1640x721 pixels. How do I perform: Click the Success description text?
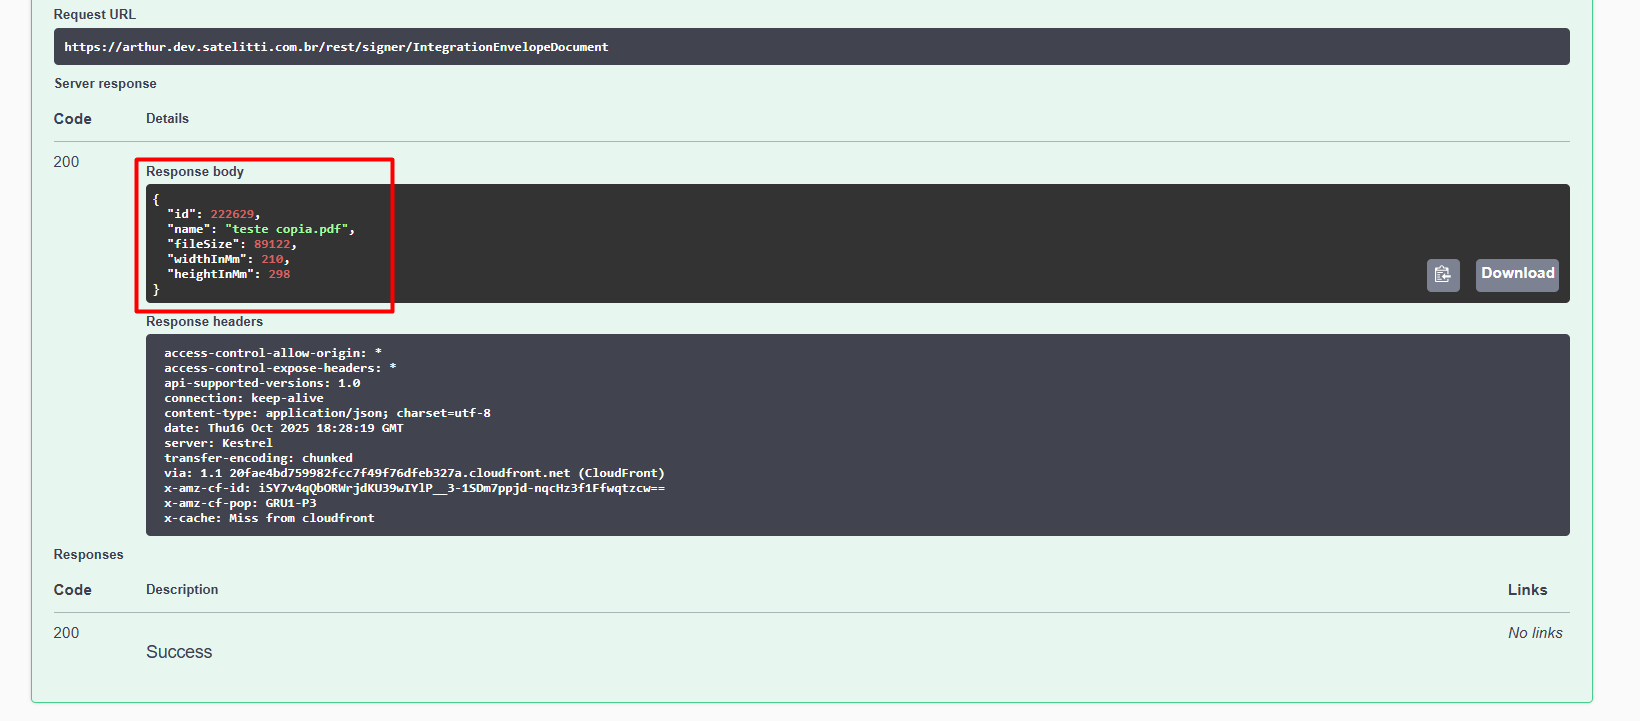pyautogui.click(x=179, y=652)
